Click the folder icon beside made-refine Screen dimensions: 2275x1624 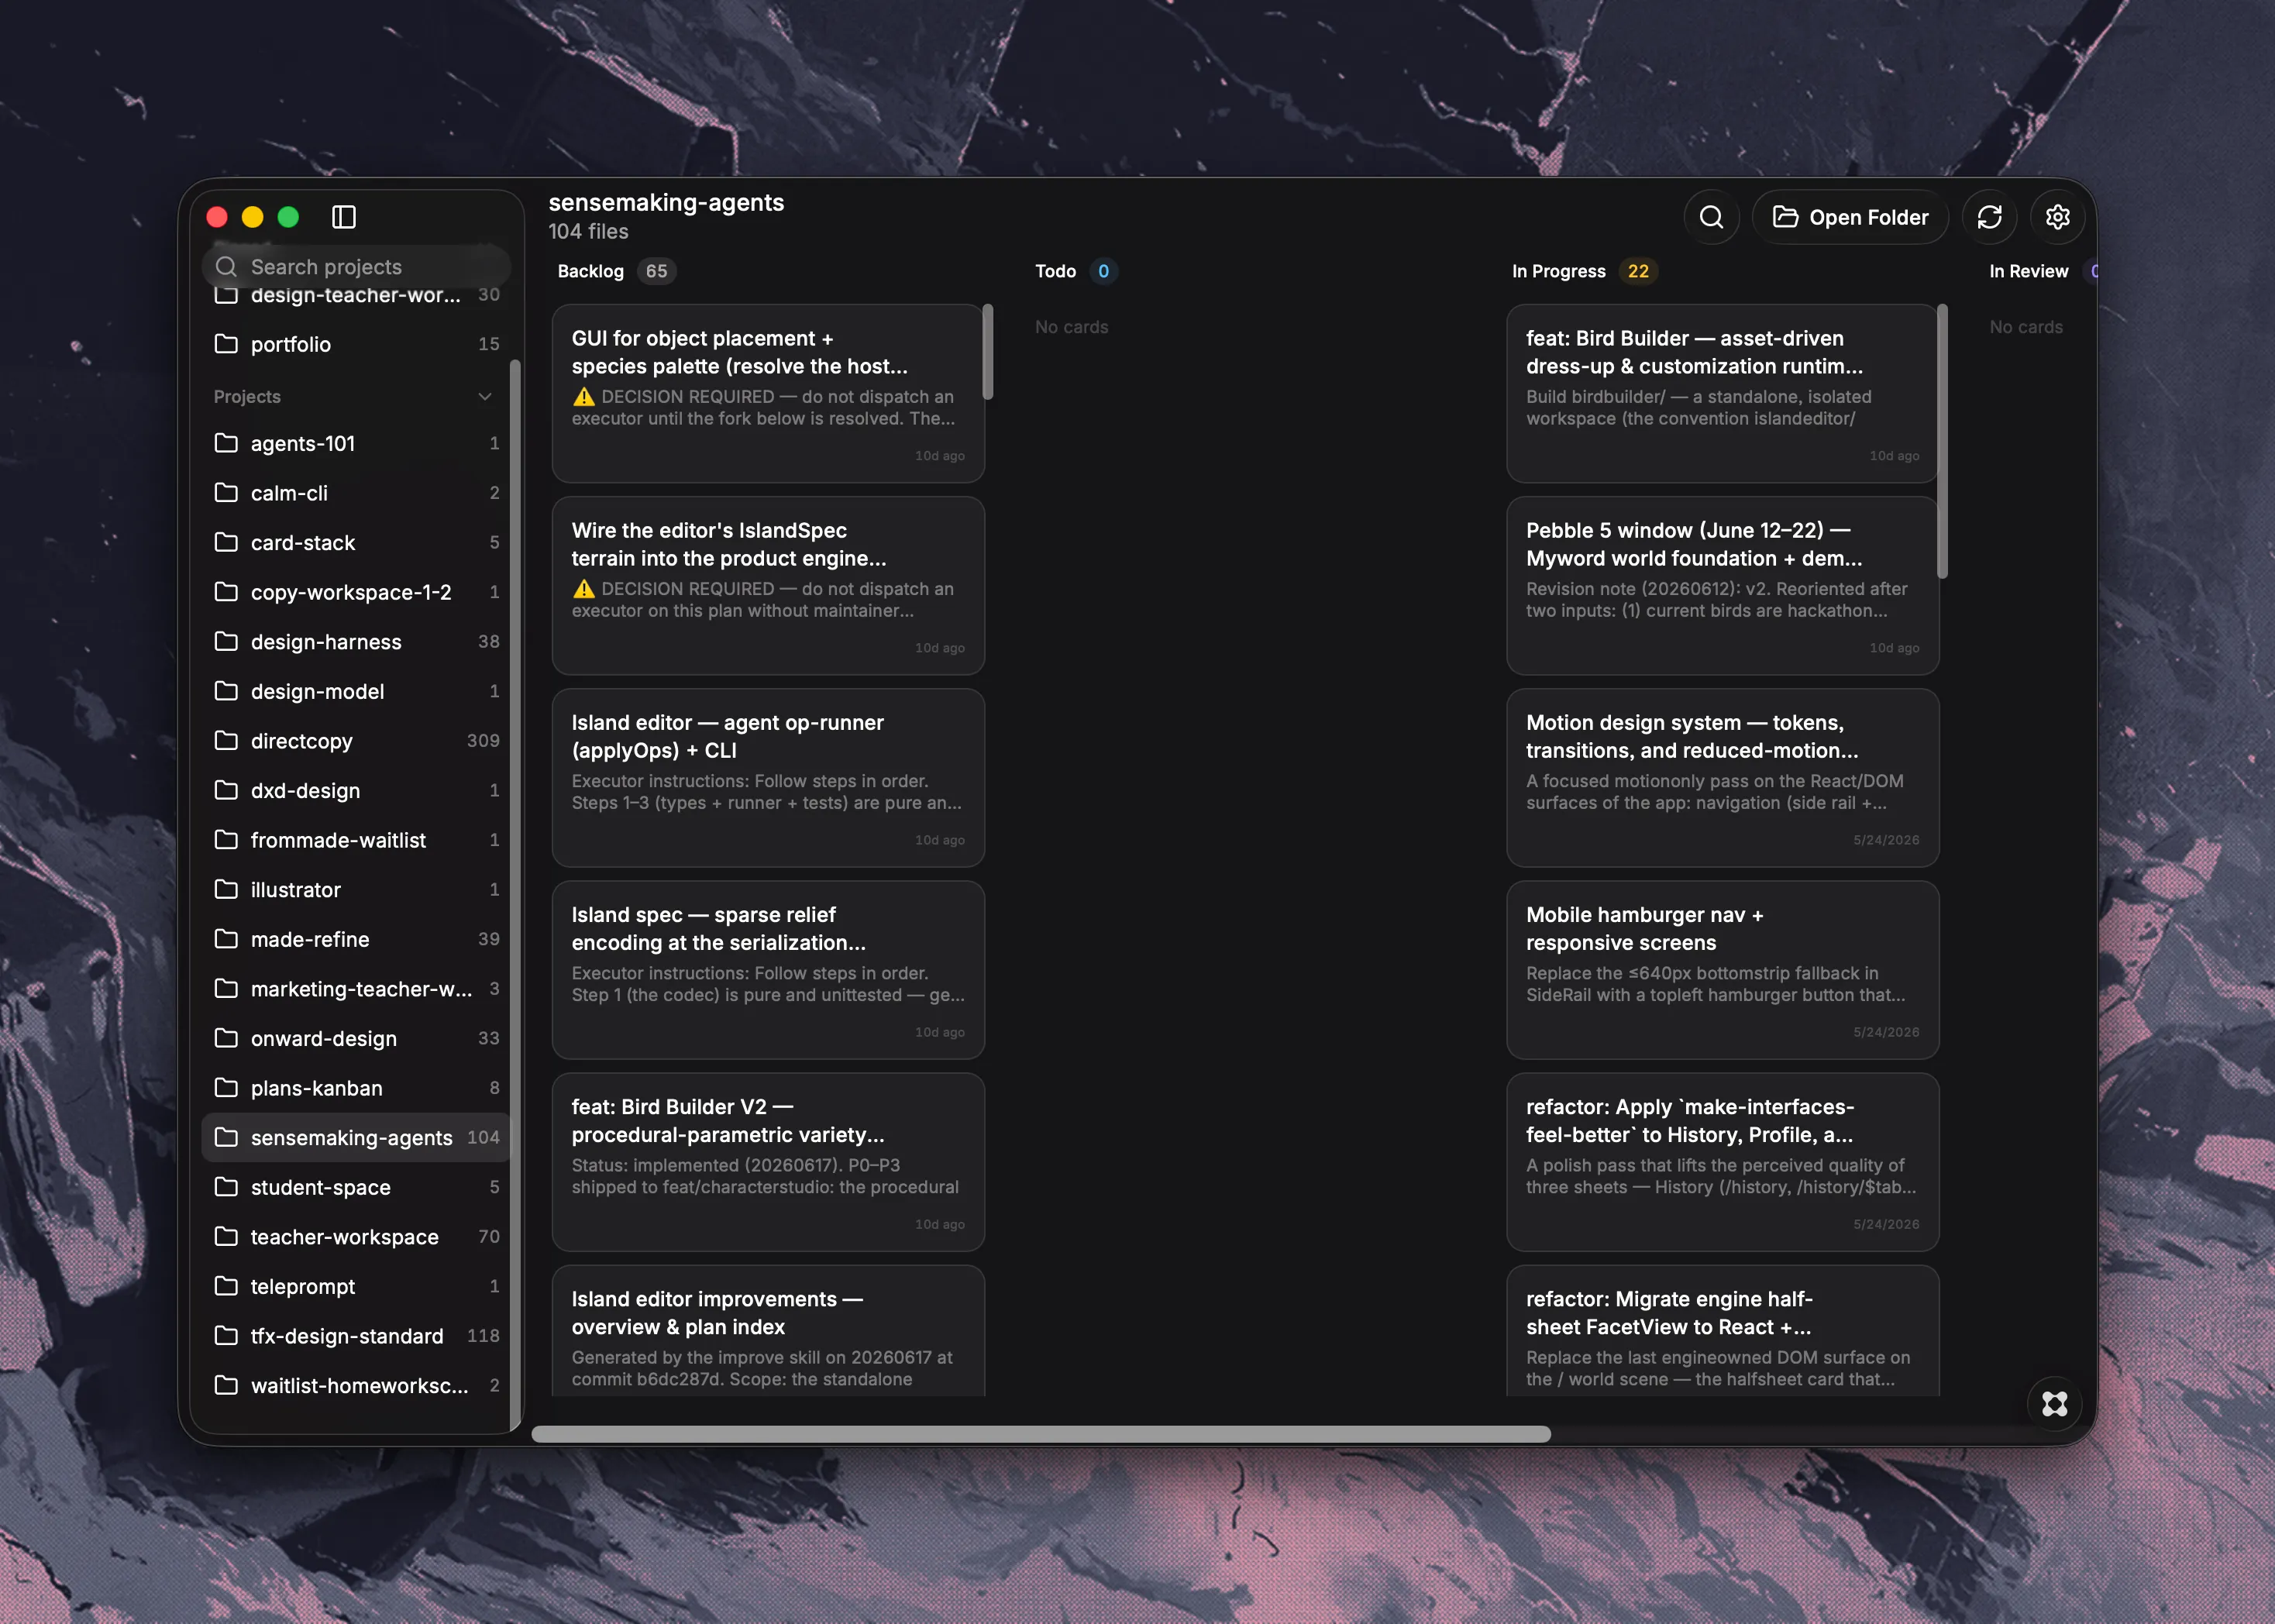pyautogui.click(x=226, y=939)
